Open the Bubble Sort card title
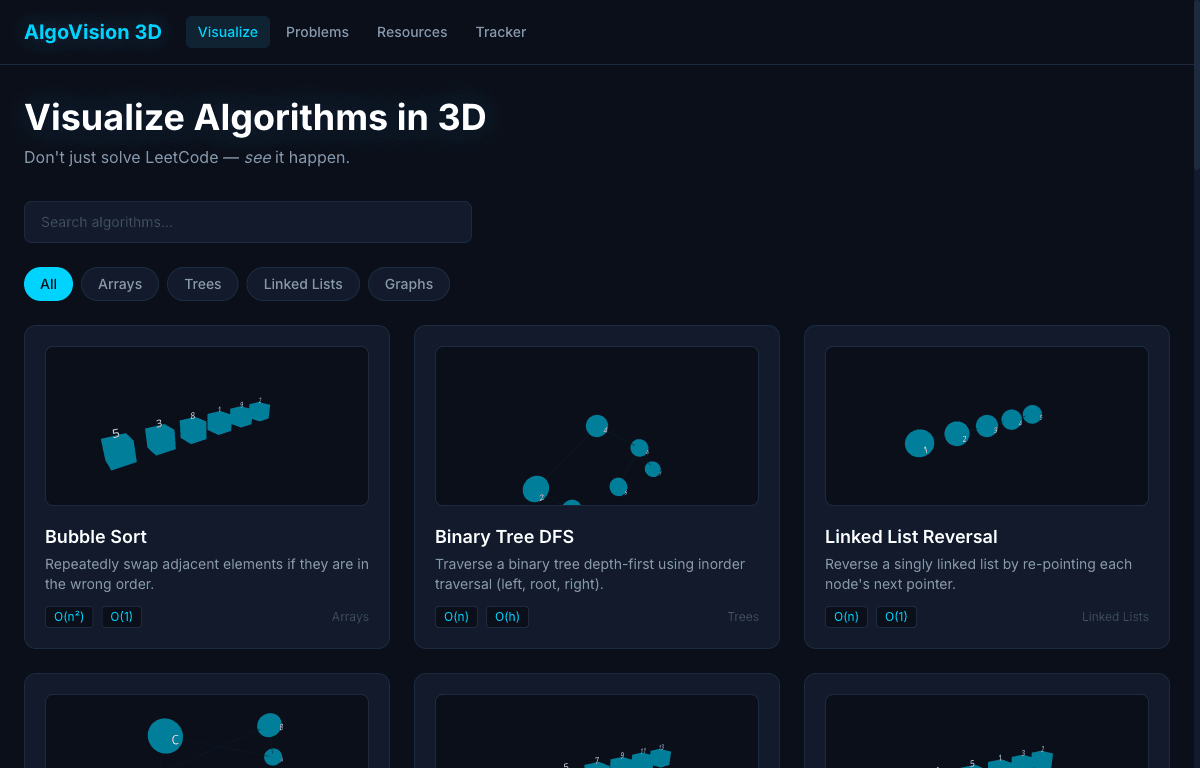The width and height of the screenshot is (1200, 768). 96,537
